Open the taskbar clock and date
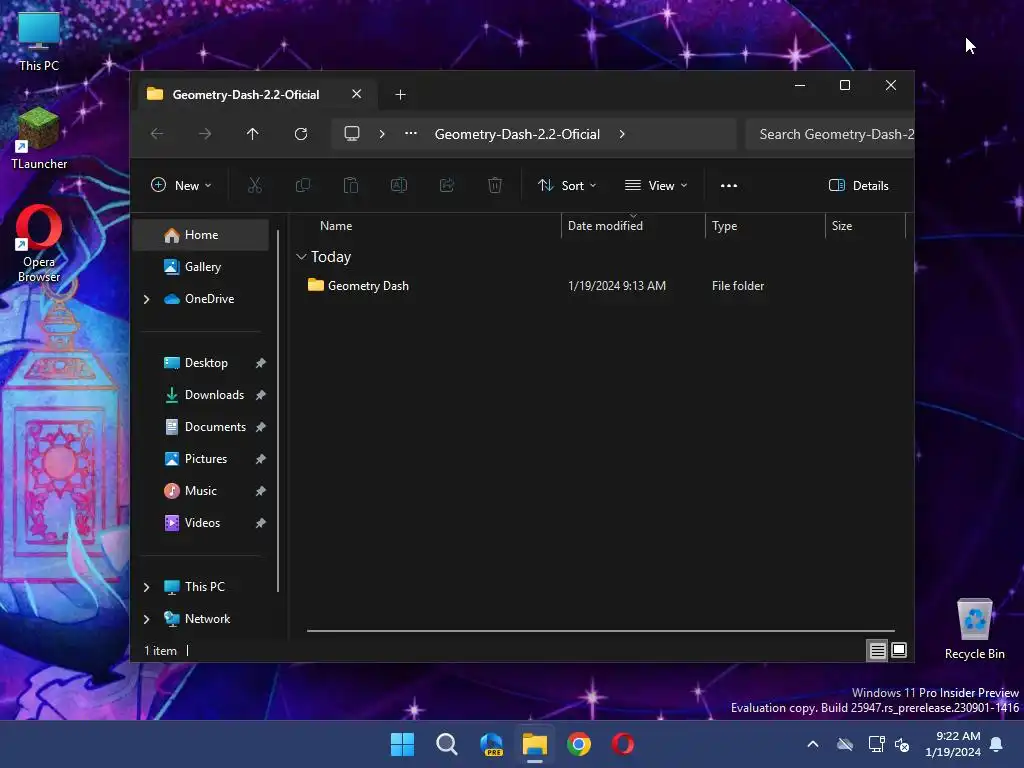1024x768 pixels. click(953, 744)
